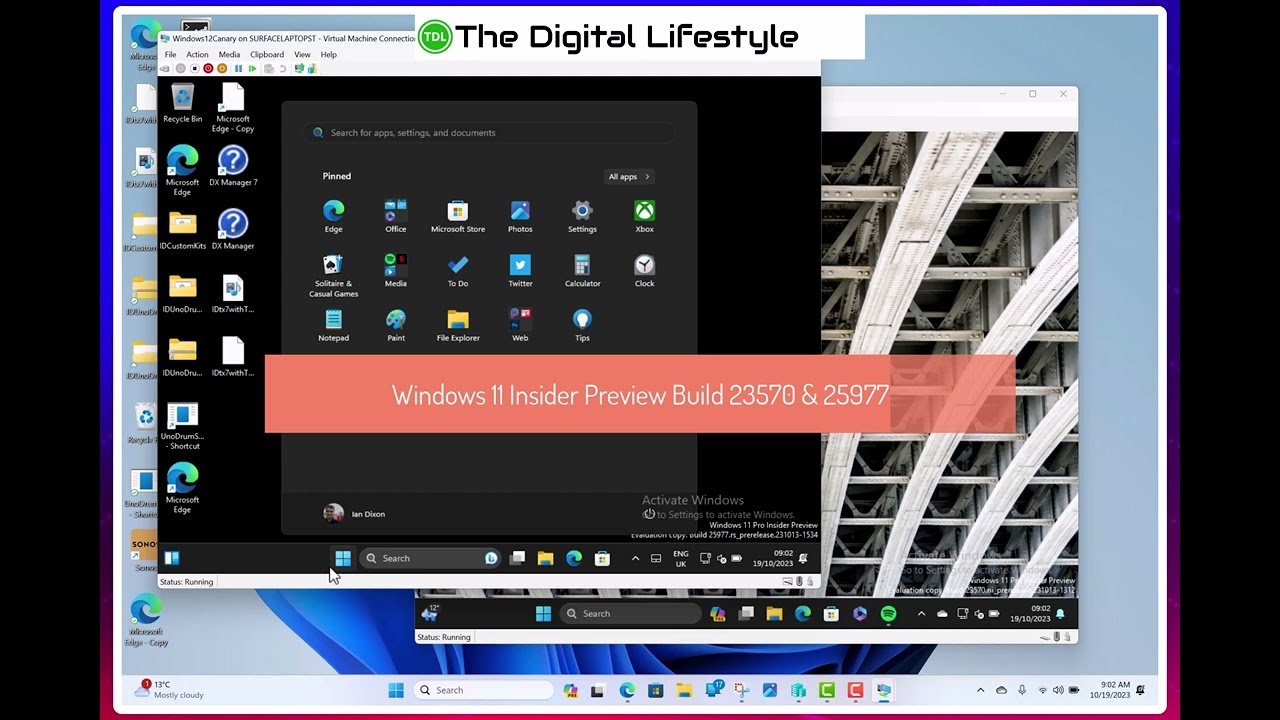
Task: Open pinned Office app in the Start menu
Action: tap(396, 216)
